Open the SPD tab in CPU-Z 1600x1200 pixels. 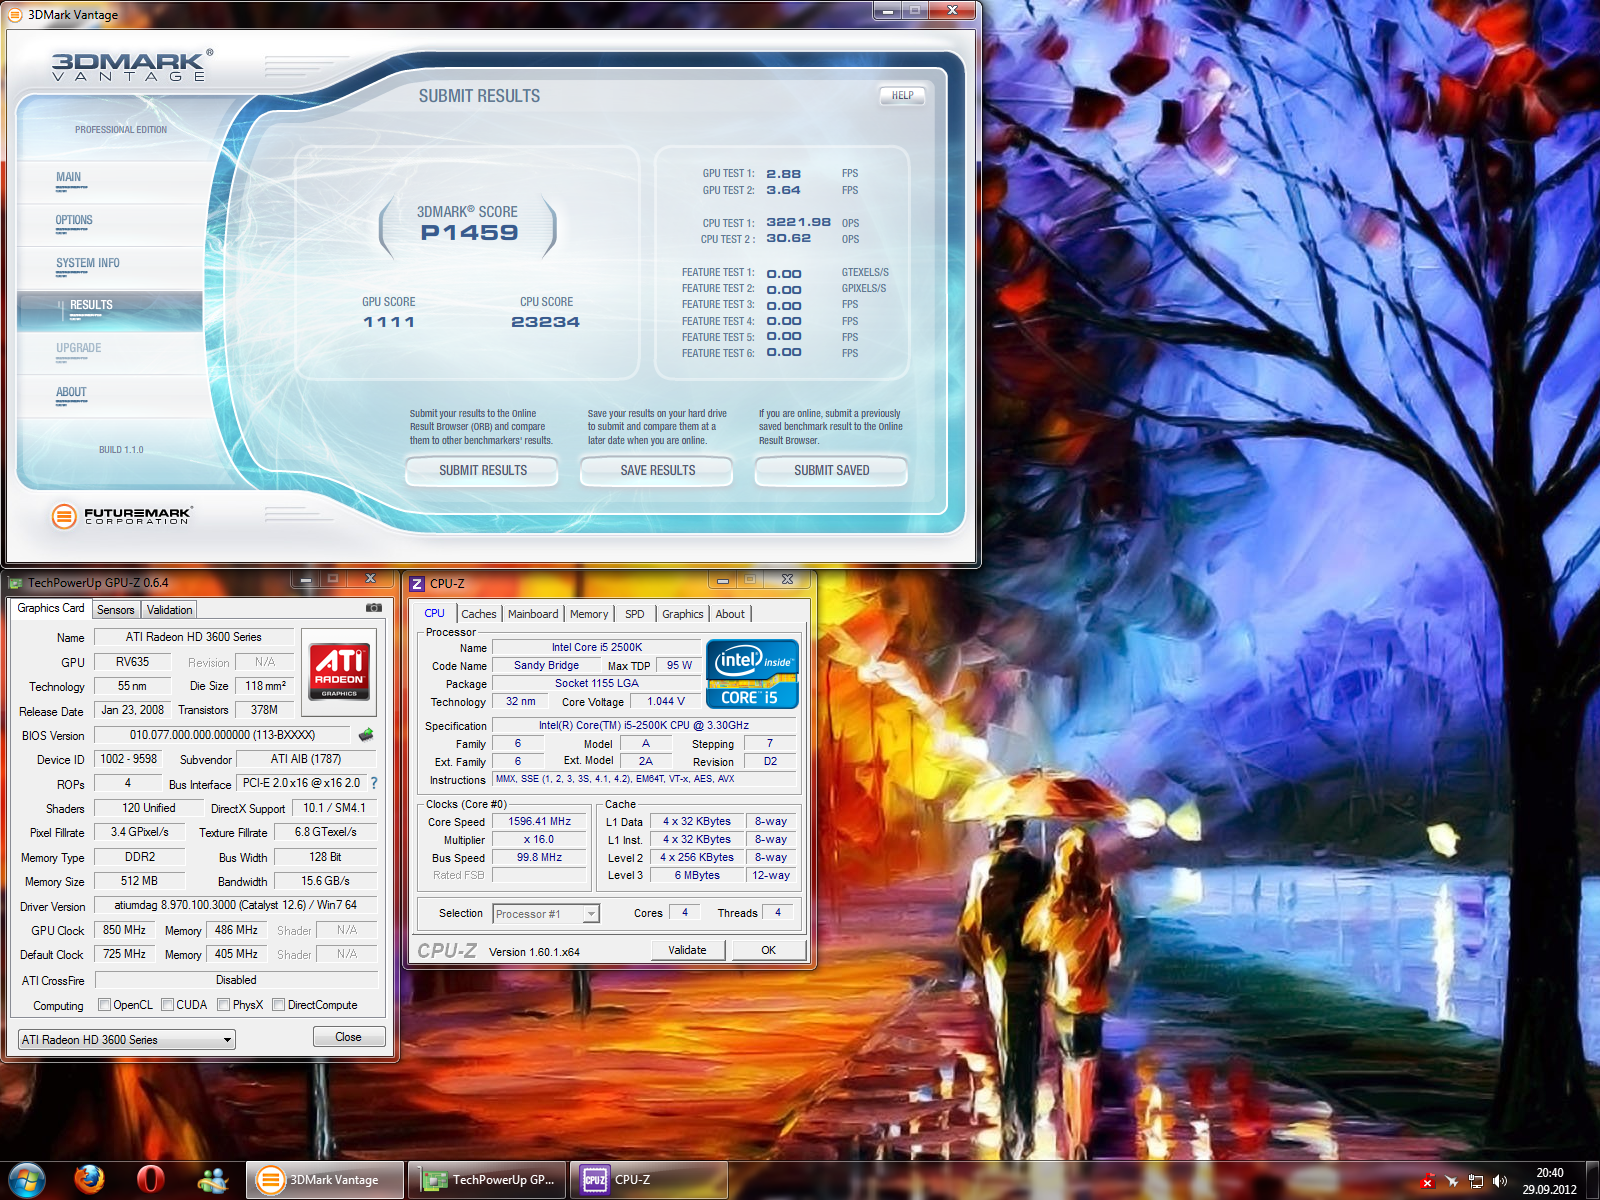coord(635,614)
